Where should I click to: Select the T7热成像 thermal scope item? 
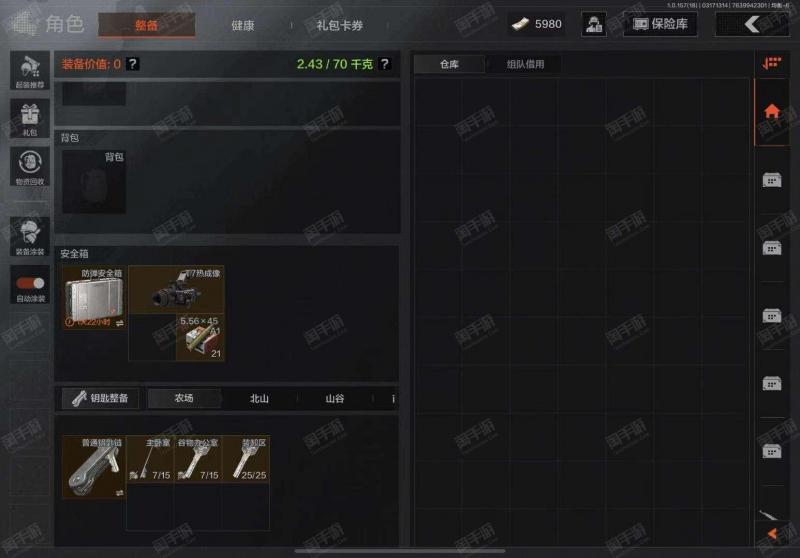coord(177,290)
